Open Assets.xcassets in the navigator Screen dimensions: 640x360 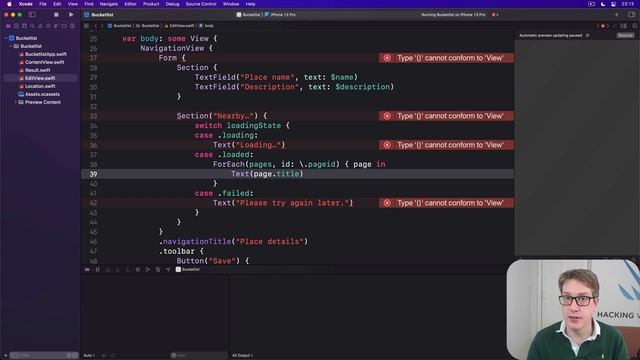click(x=39, y=94)
